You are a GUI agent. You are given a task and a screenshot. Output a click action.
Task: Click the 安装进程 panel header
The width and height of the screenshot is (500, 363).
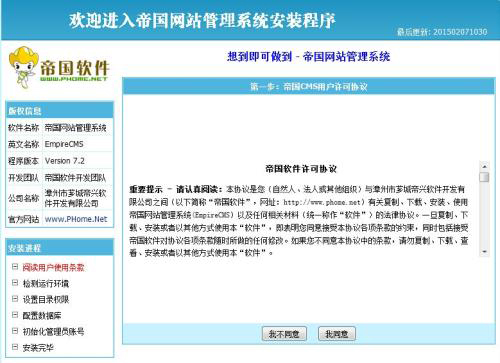pos(60,248)
